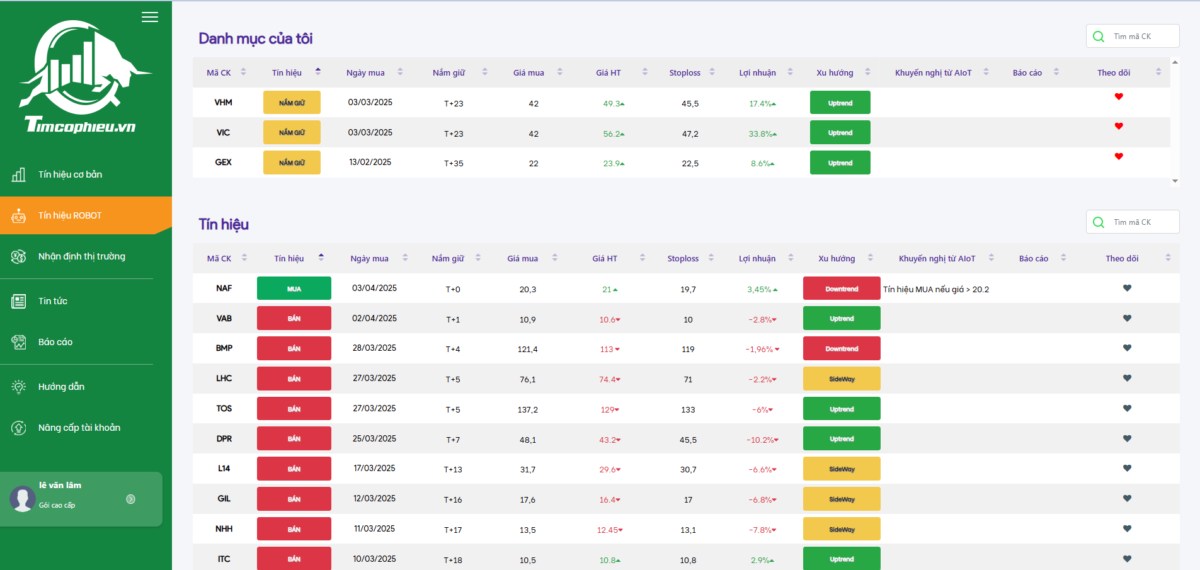Collapse sidebar with the hamburger menu icon
The image size is (1200, 570).
(150, 17)
